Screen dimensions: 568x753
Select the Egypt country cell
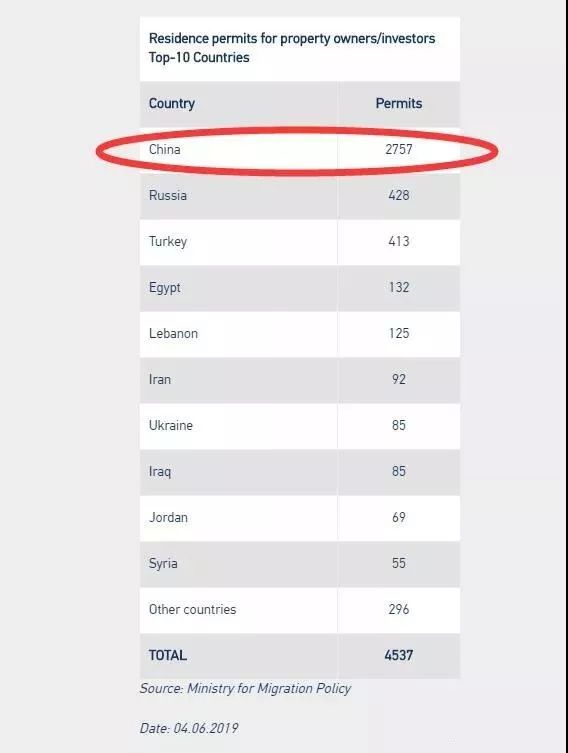tap(165, 288)
